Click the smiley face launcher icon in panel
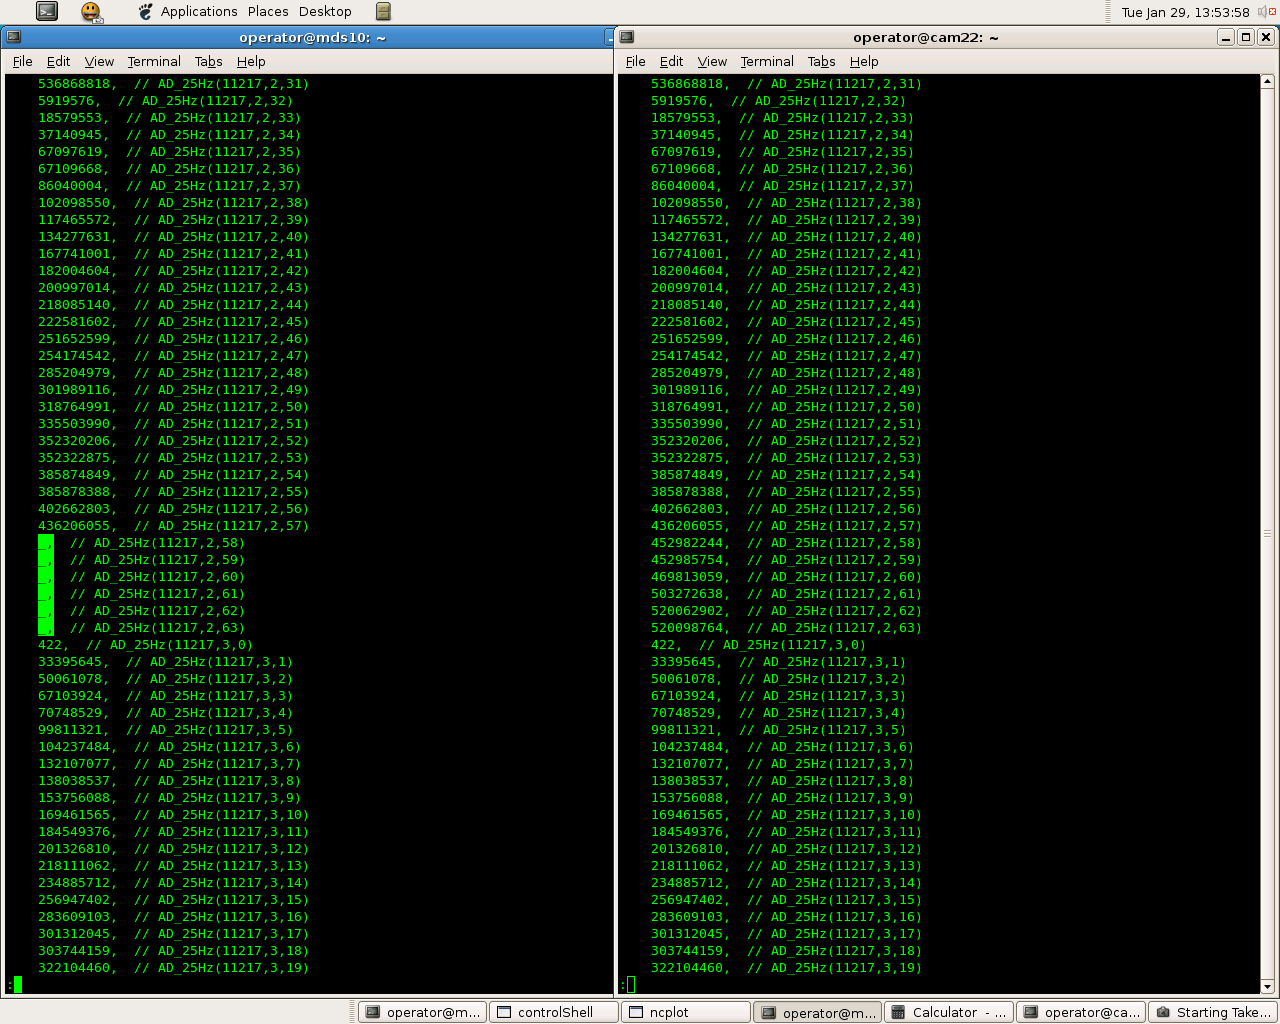 point(91,11)
